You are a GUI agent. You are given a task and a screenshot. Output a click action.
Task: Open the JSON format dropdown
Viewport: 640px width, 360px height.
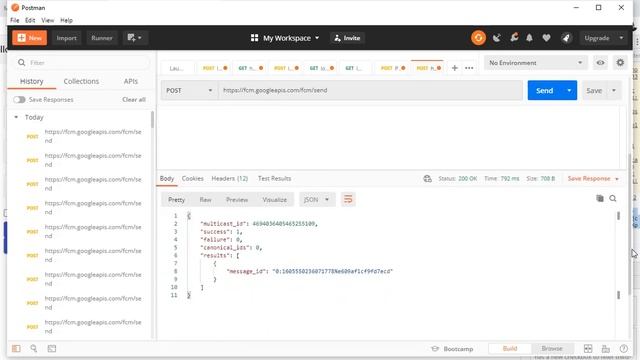click(316, 200)
